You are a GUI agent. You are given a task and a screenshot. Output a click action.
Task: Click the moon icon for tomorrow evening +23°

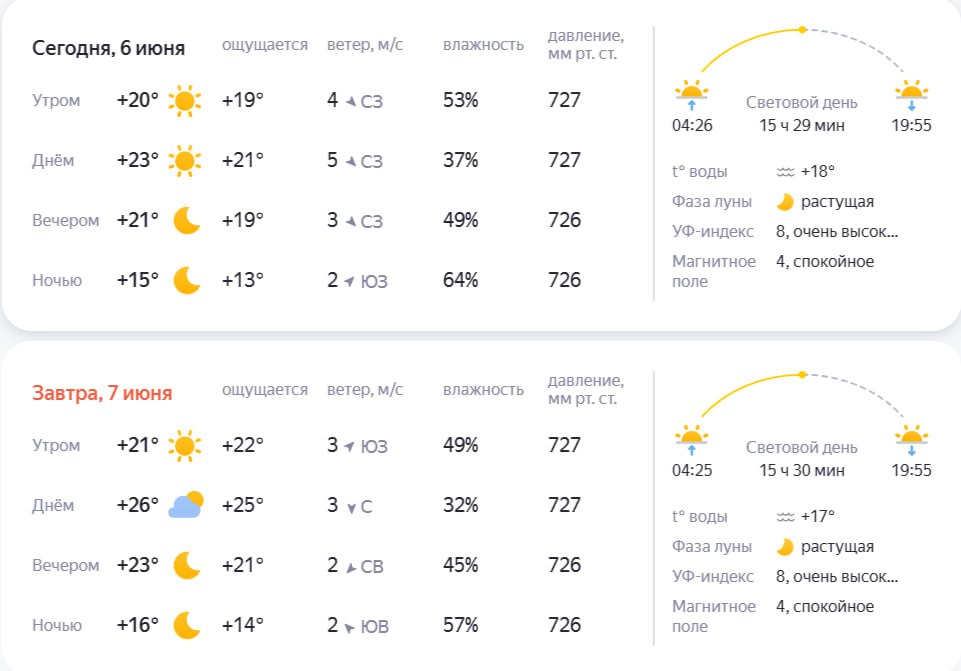pyautogui.click(x=186, y=565)
